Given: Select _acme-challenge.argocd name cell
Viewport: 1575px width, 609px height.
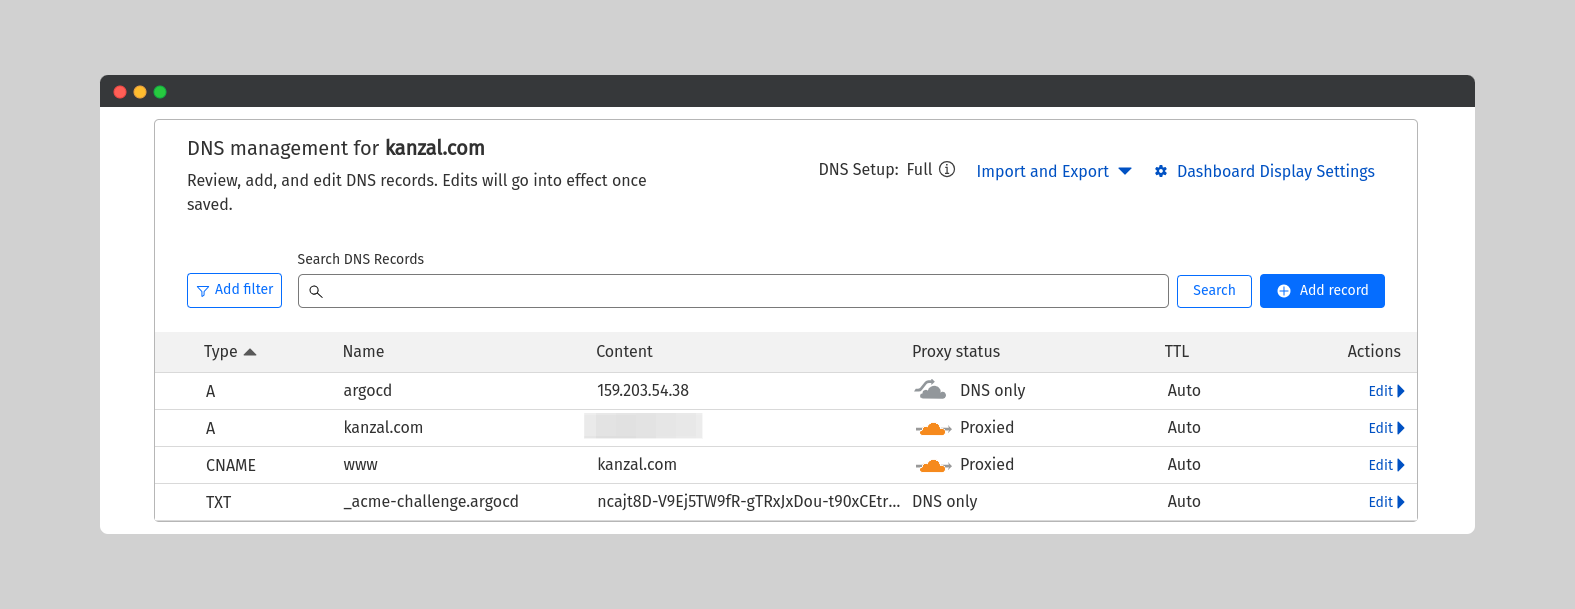Looking at the screenshot, I should (431, 502).
